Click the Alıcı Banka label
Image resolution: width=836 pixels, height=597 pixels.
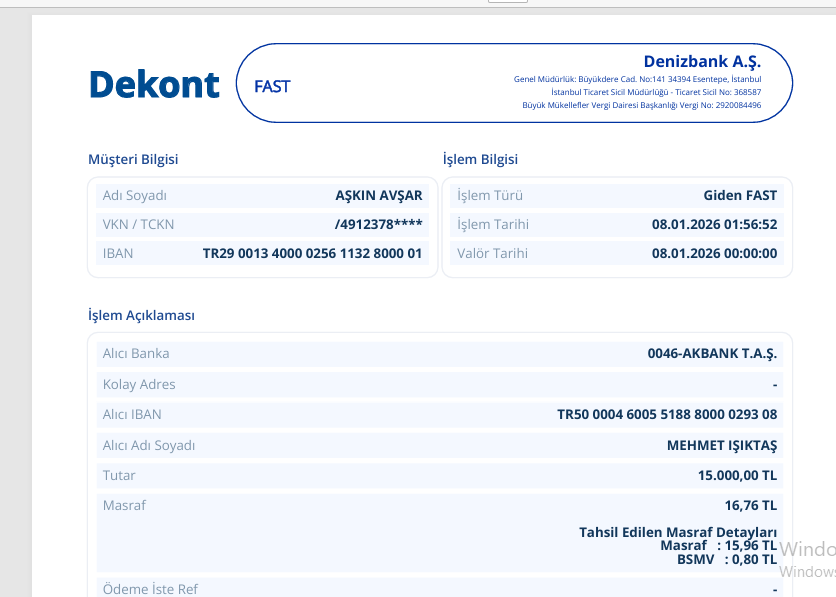(x=136, y=353)
